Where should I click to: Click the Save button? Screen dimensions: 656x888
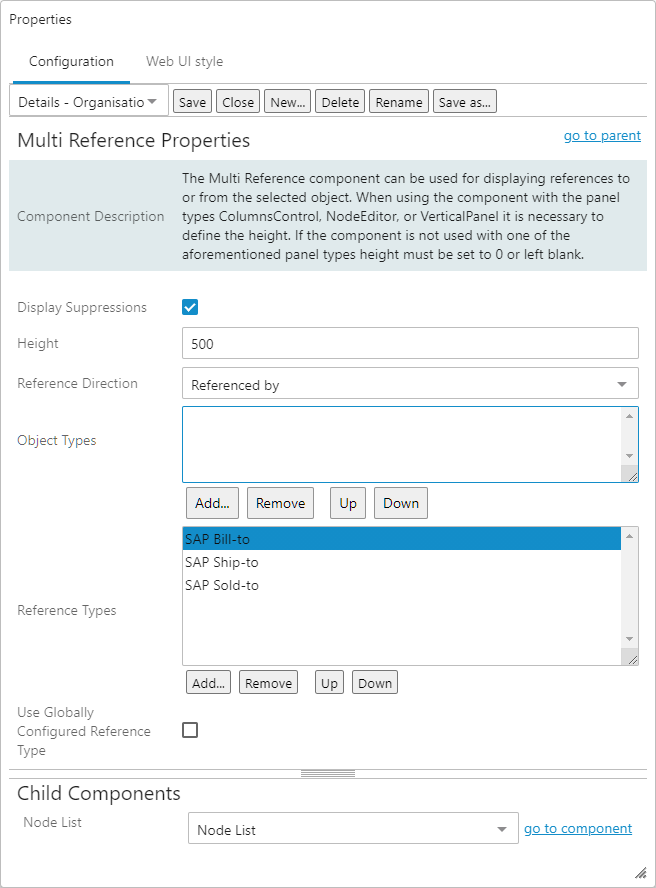coord(192,102)
